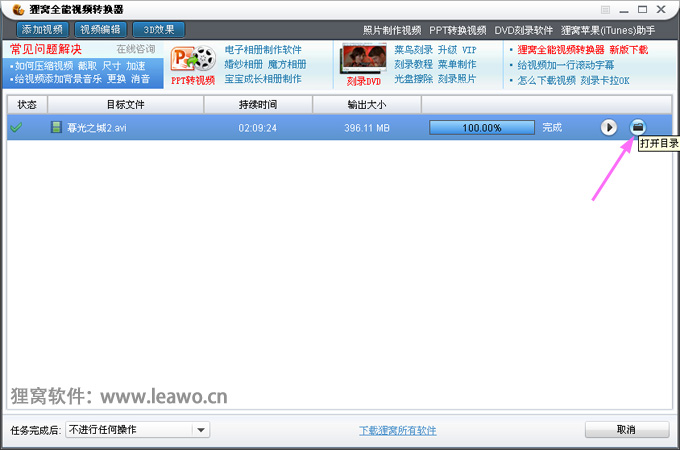The height and width of the screenshot is (450, 680).
Task: Open the output directory folder icon
Action: coord(638,127)
